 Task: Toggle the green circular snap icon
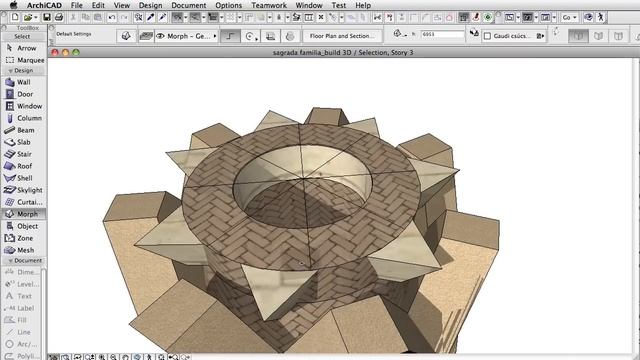coord(488,17)
